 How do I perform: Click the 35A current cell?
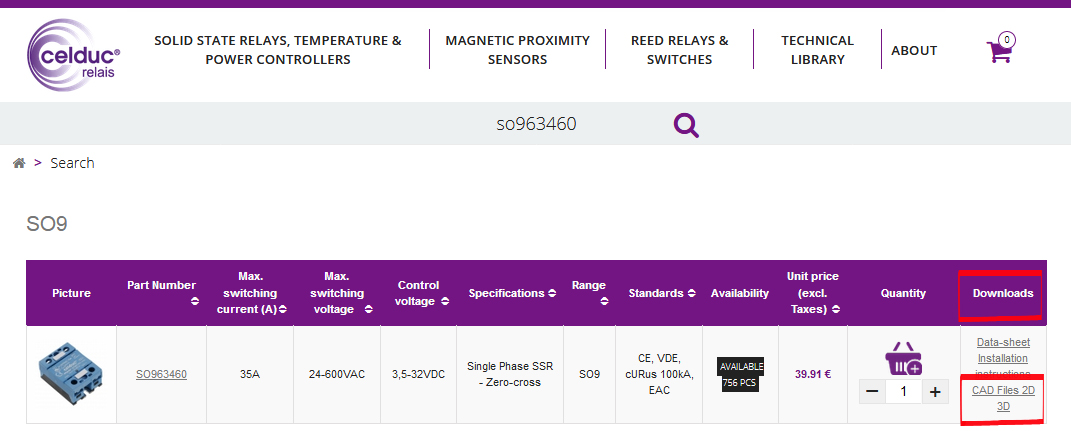[x=251, y=374]
